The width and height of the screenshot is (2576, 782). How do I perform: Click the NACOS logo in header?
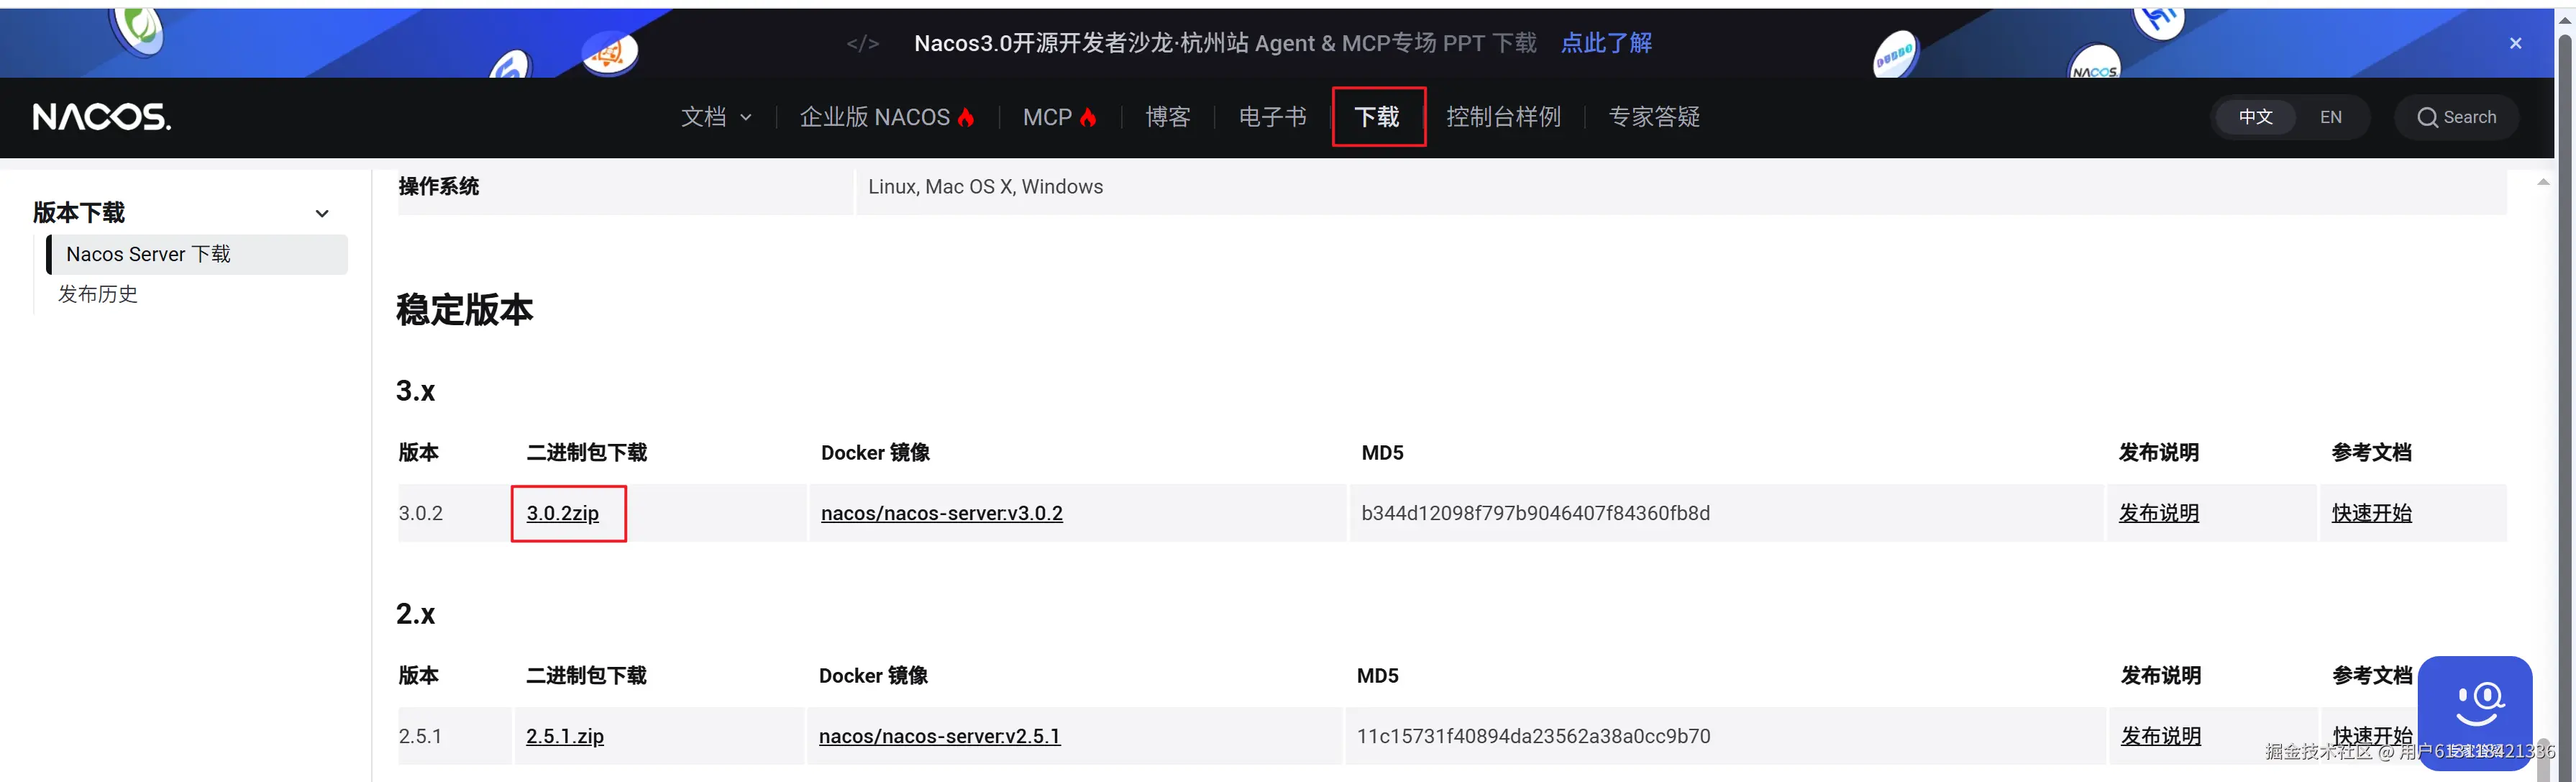(101, 117)
